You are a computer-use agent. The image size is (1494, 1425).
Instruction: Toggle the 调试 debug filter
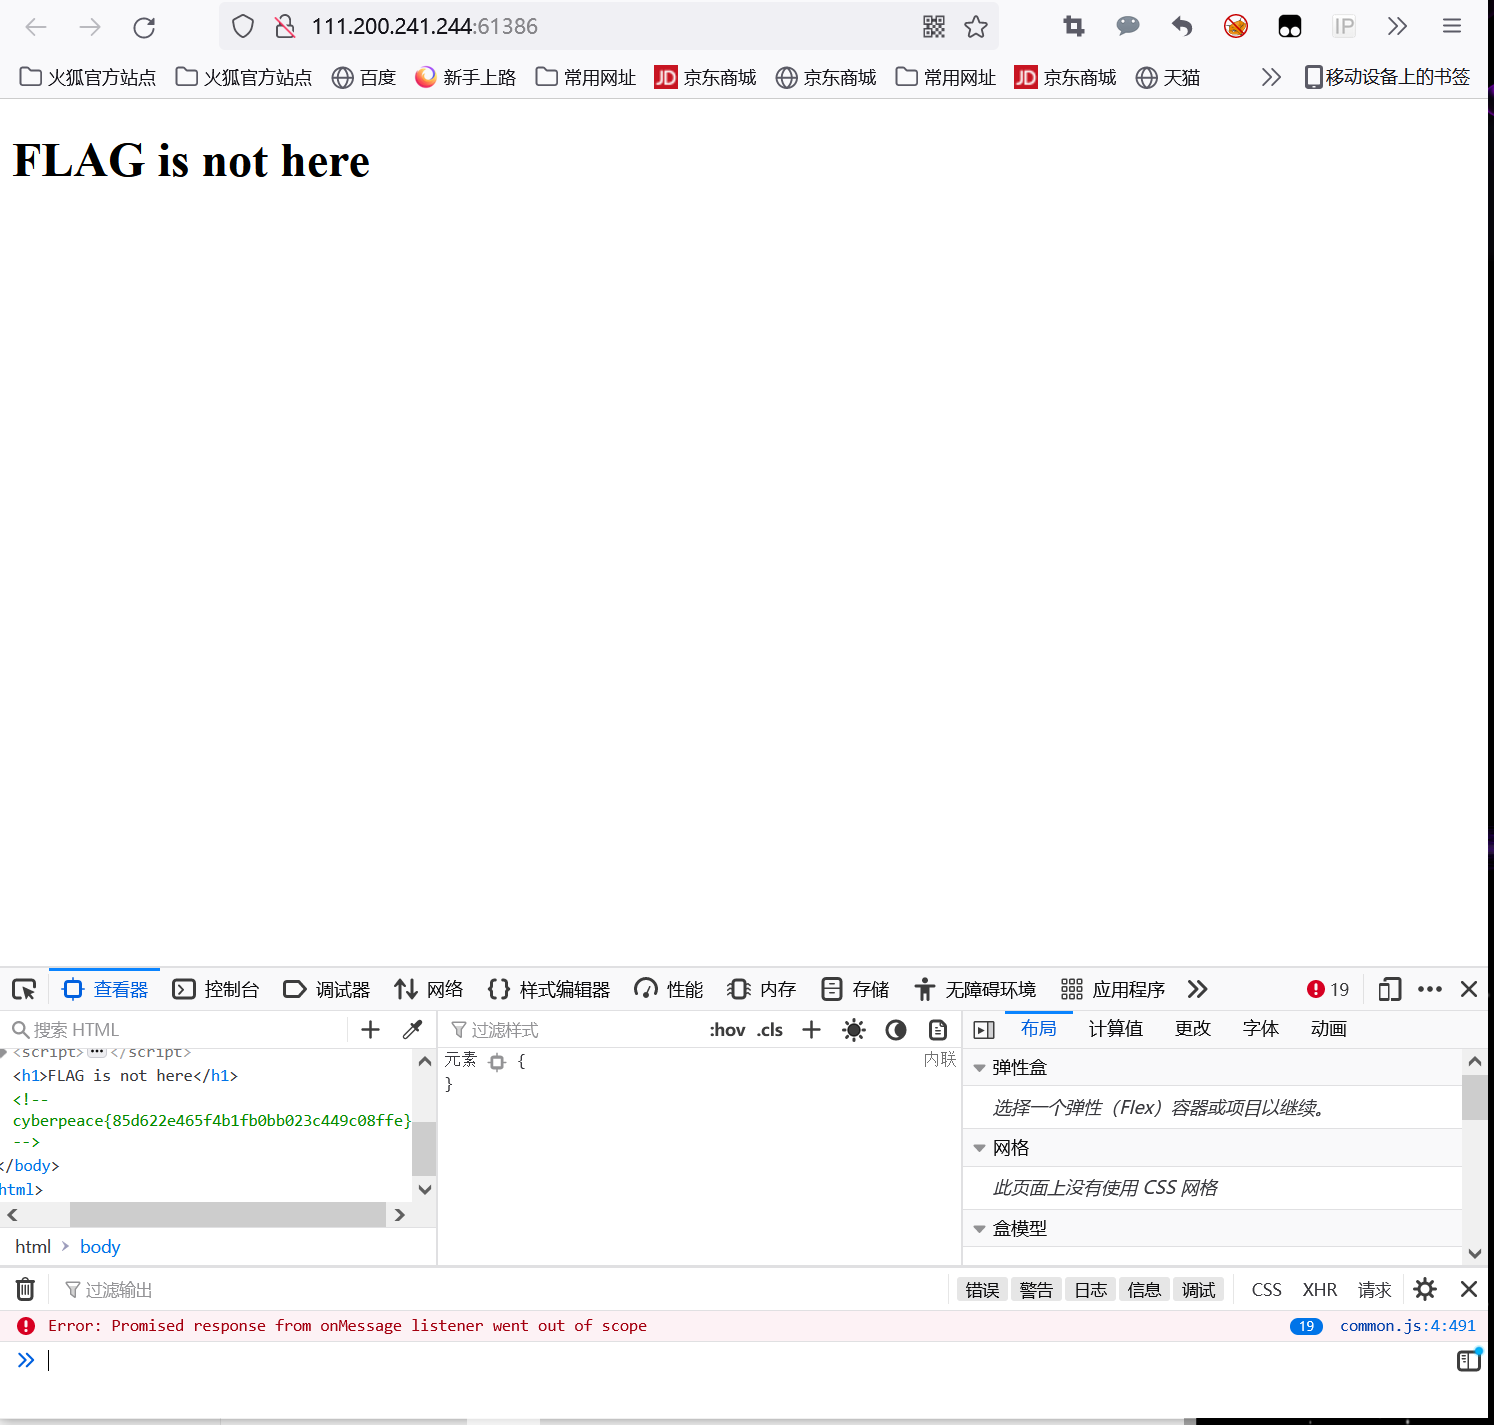pyautogui.click(x=1199, y=1290)
